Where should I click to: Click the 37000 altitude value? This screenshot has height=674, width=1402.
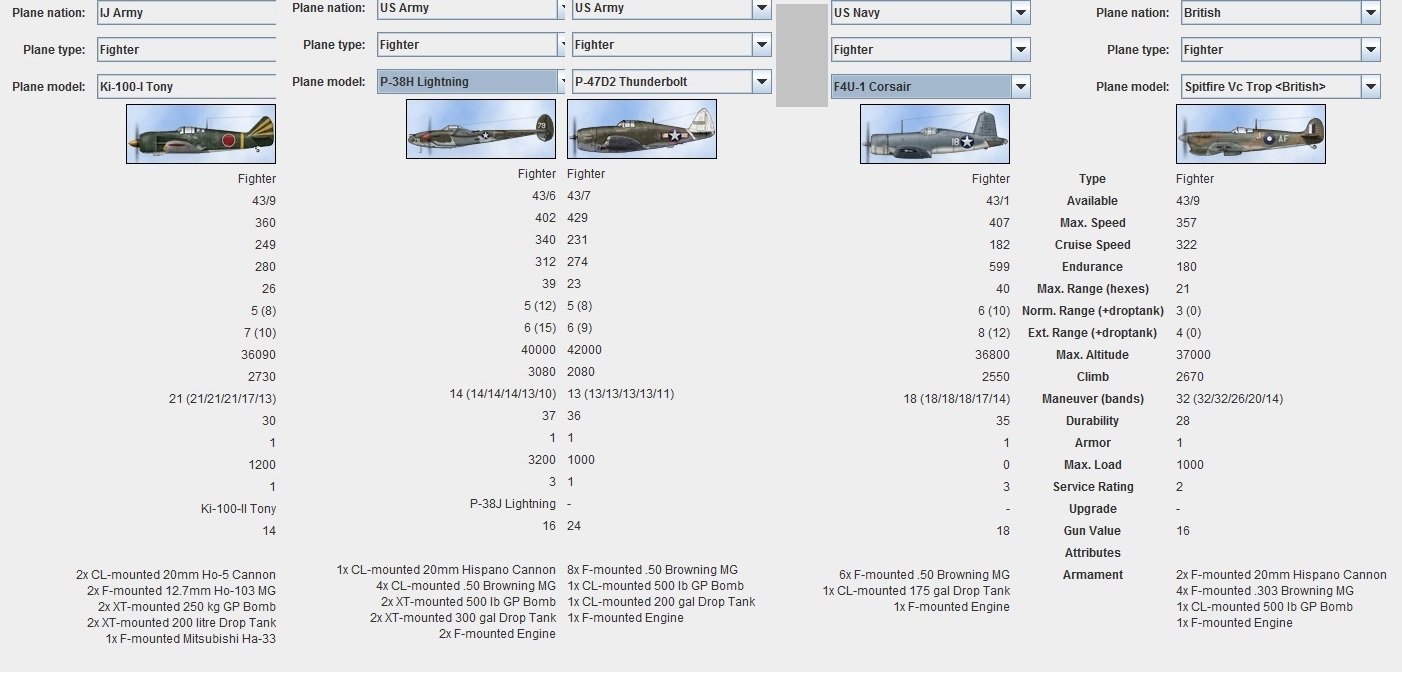point(1194,355)
